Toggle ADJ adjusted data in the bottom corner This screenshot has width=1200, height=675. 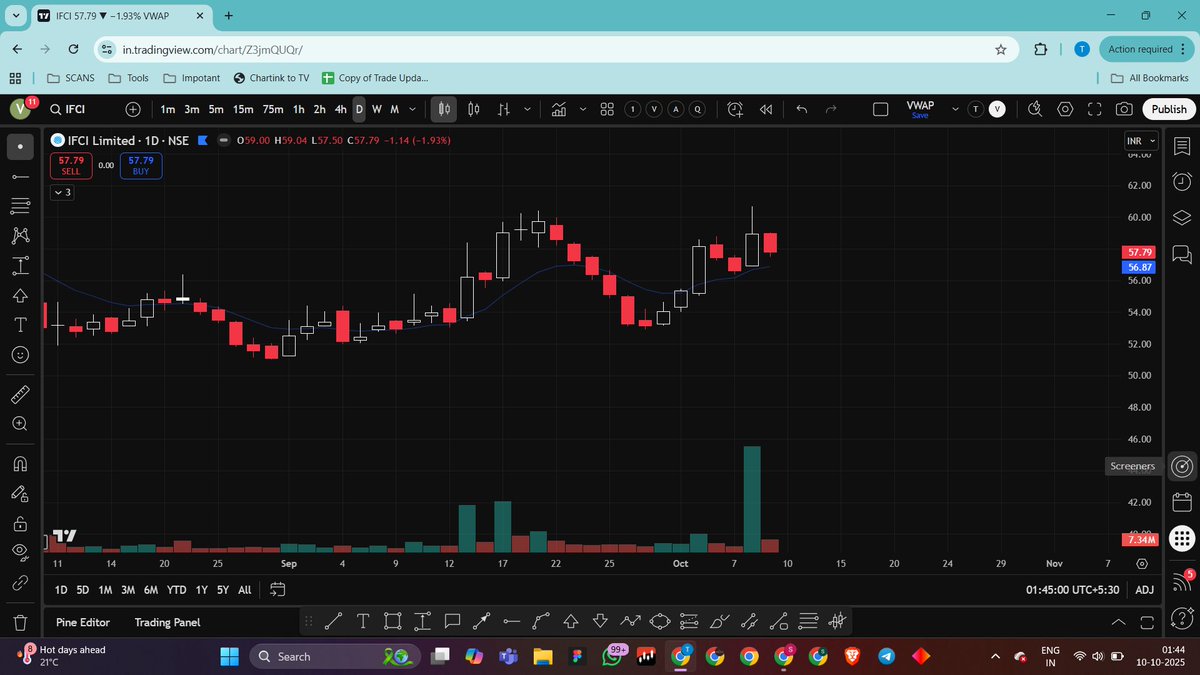pos(1144,590)
